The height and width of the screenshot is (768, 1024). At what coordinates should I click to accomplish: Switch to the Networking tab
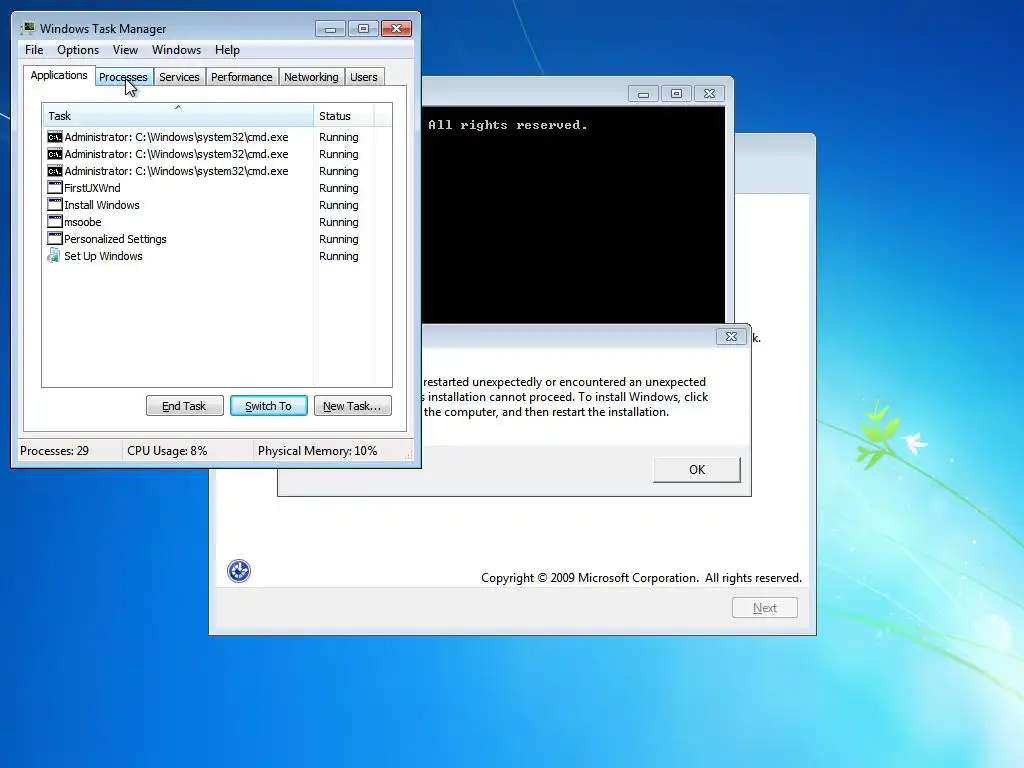pos(312,77)
